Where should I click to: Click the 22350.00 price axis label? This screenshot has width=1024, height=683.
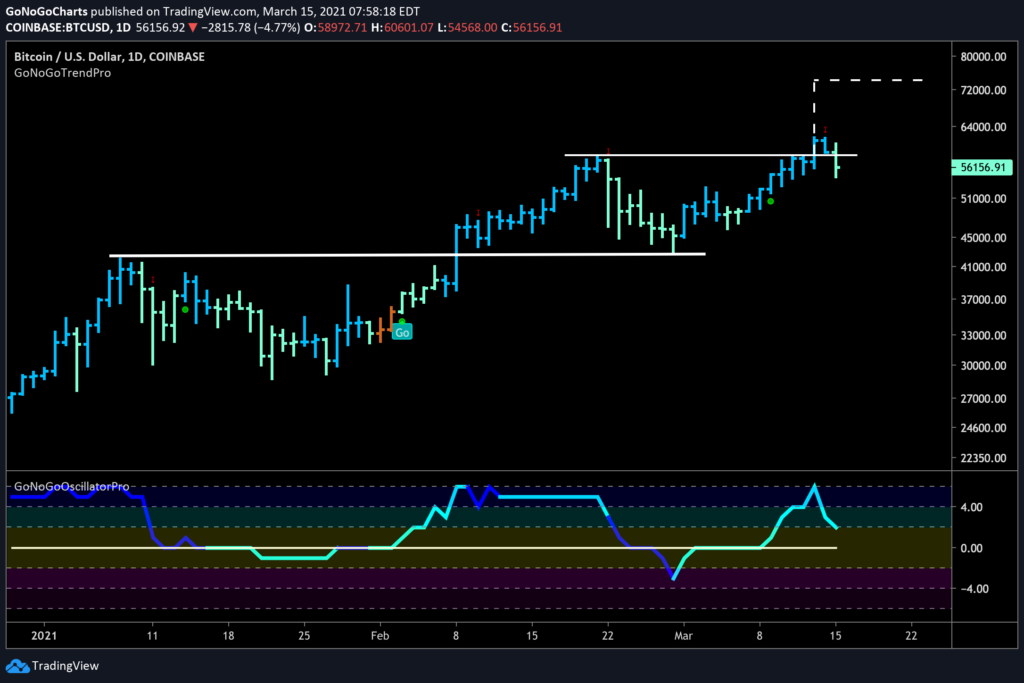[983, 458]
